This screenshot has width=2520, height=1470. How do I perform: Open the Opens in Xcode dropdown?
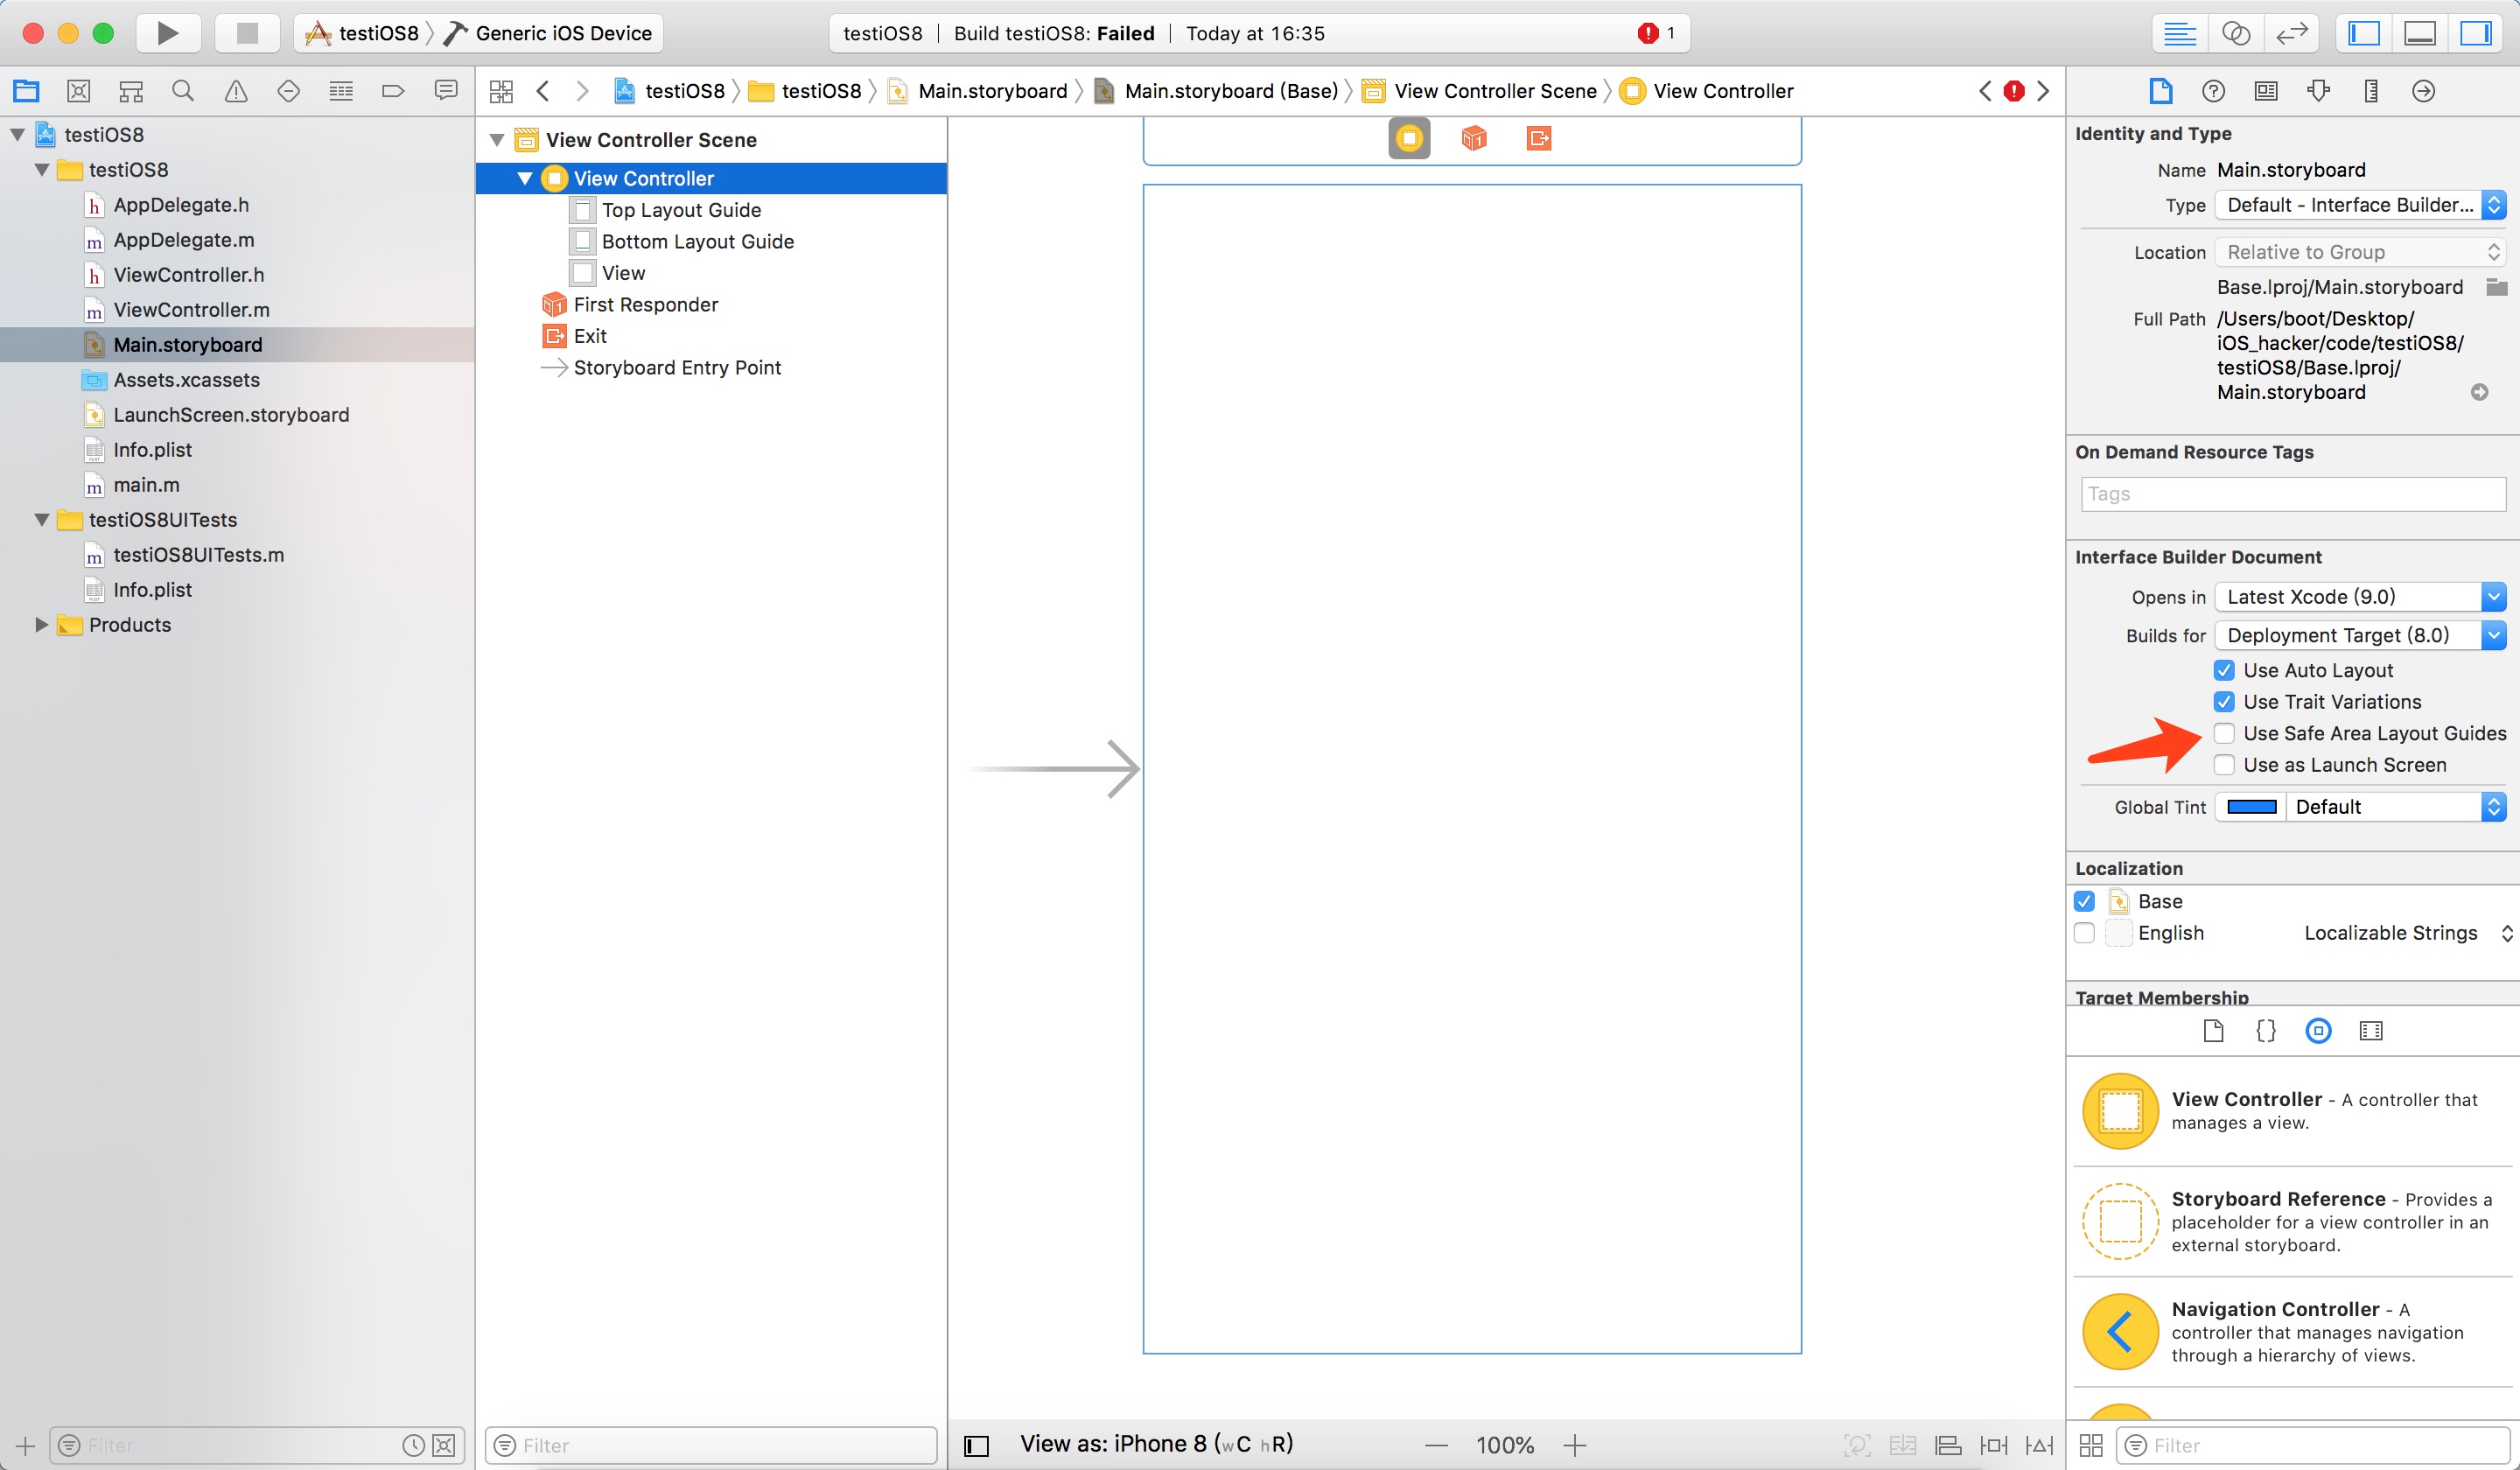2360,597
